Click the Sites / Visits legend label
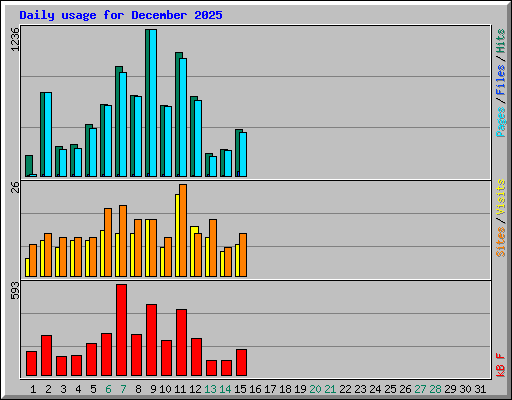The width and height of the screenshot is (512, 400). click(x=500, y=218)
